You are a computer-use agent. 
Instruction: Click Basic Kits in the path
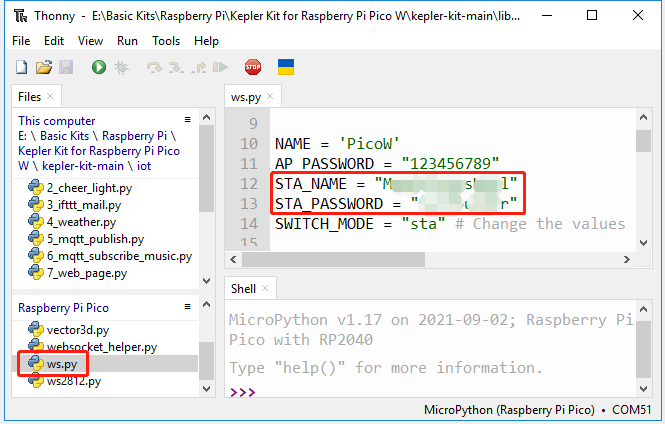[64, 136]
